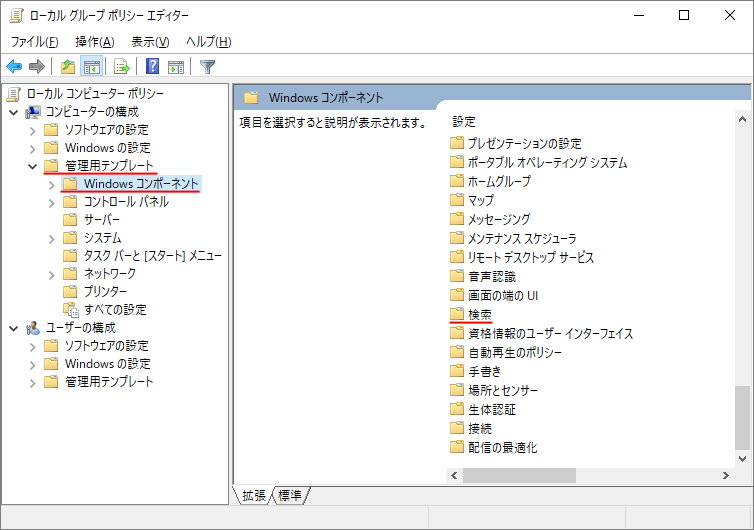The width and height of the screenshot is (754, 530).
Task: Click the 生体認証 folder icon
Action: tap(456, 409)
